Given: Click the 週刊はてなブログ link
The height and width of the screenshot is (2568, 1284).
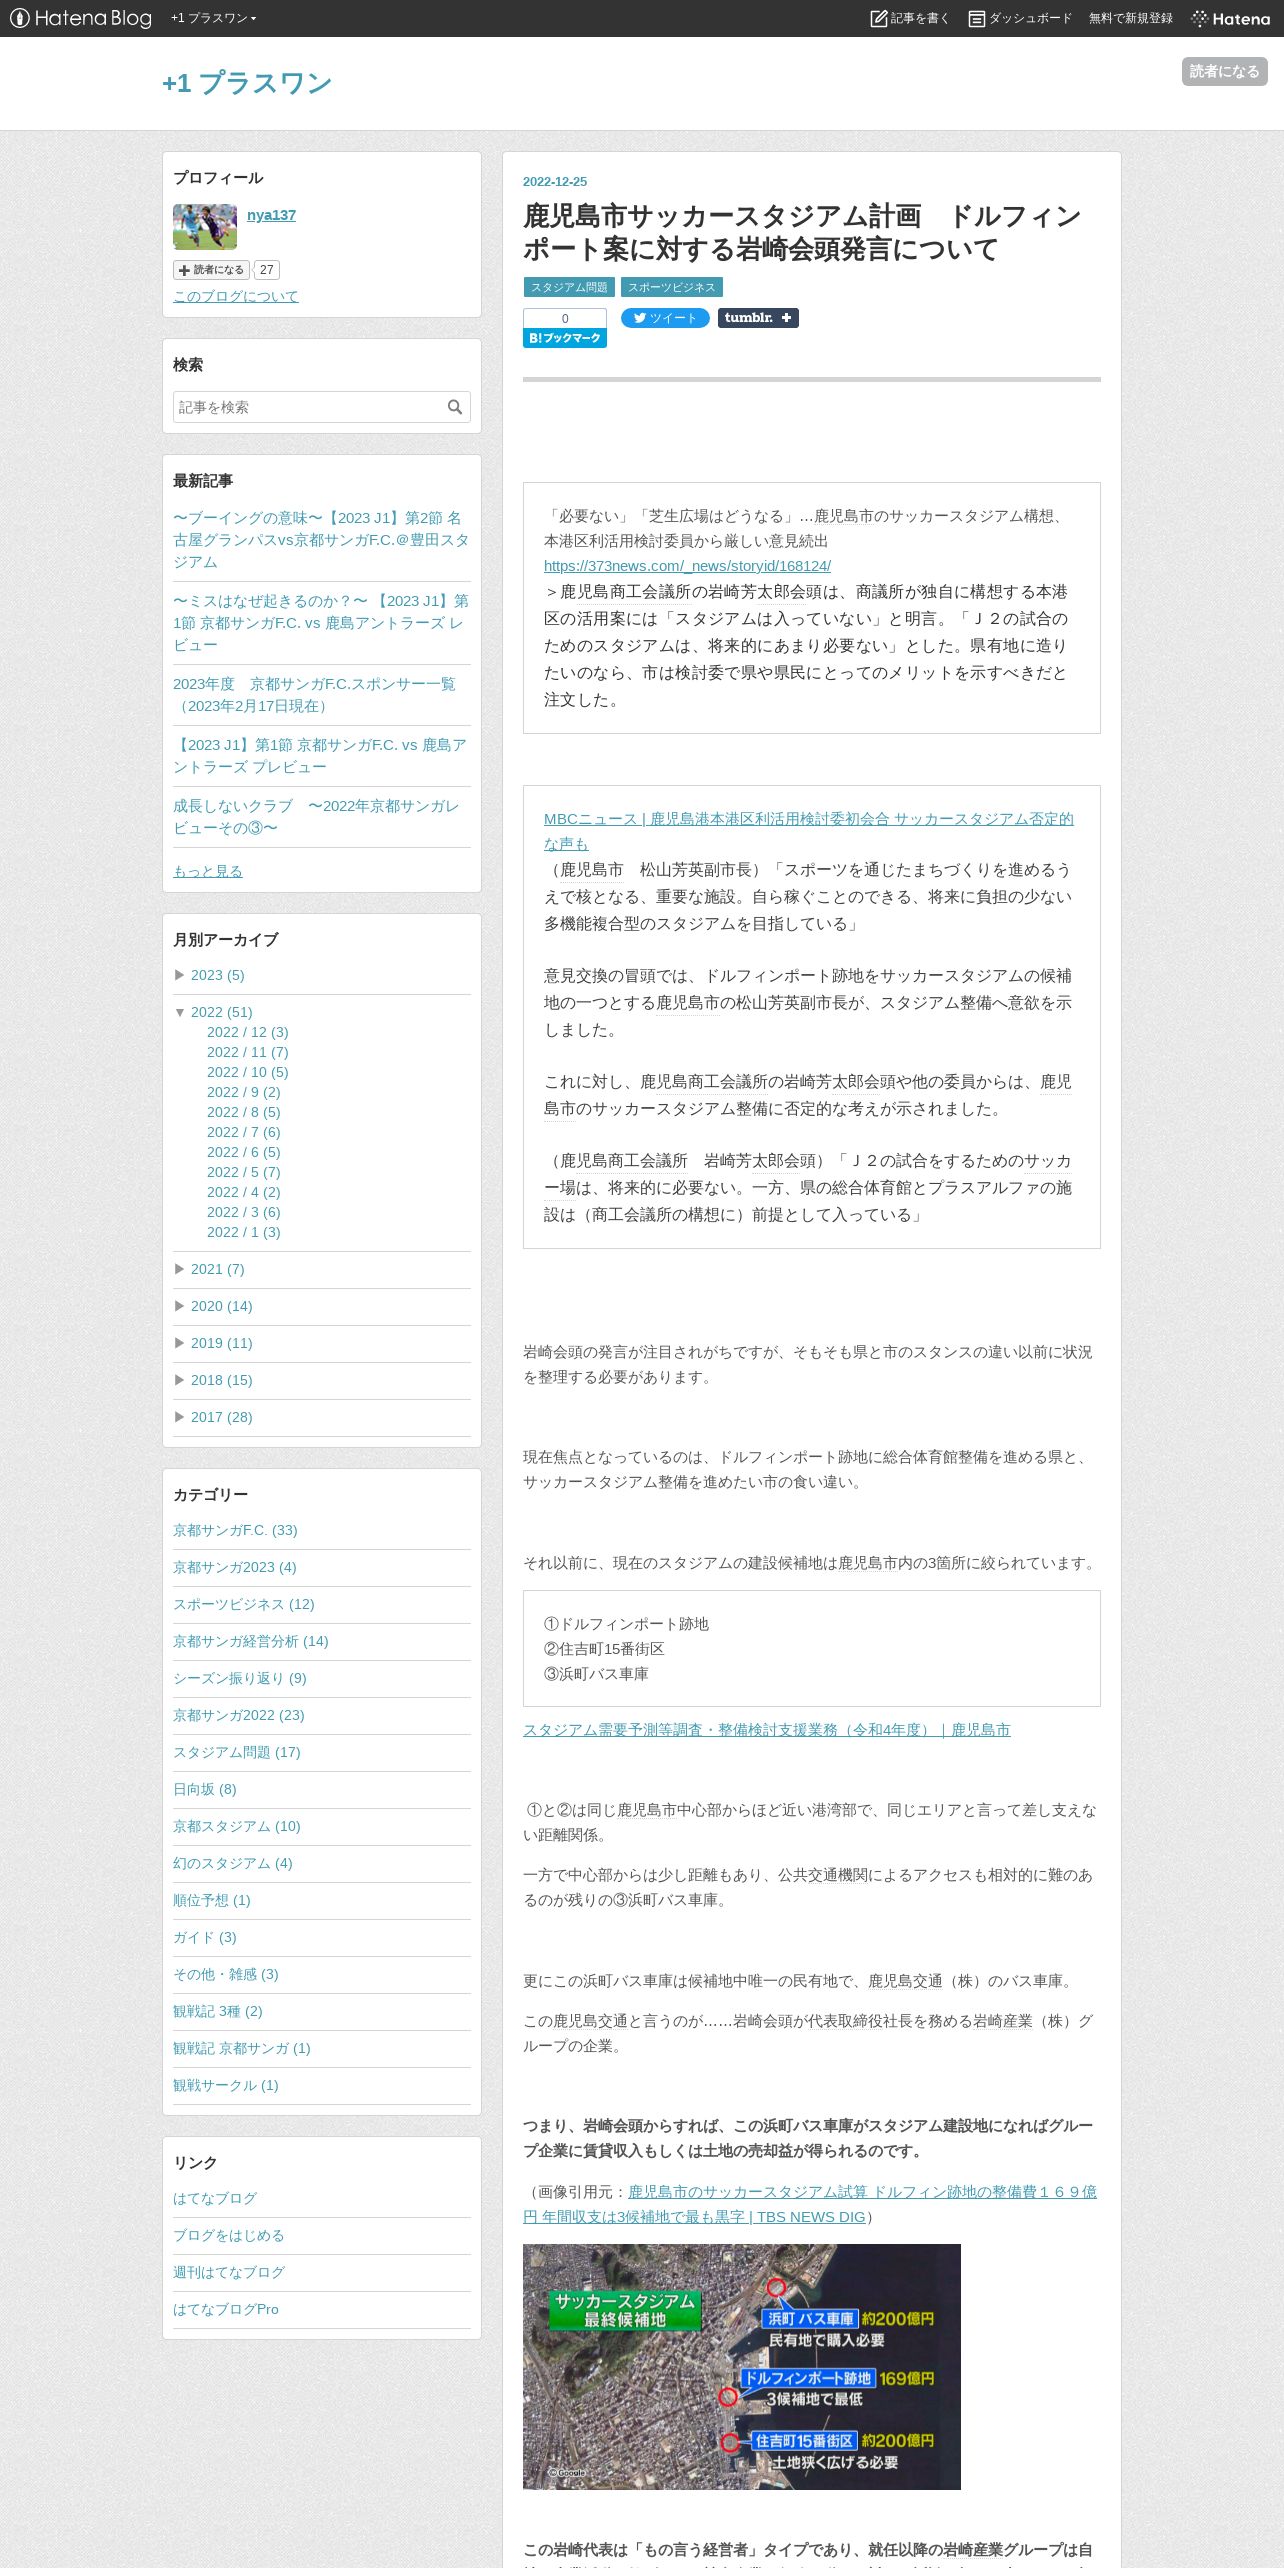Looking at the screenshot, I should 228,2272.
